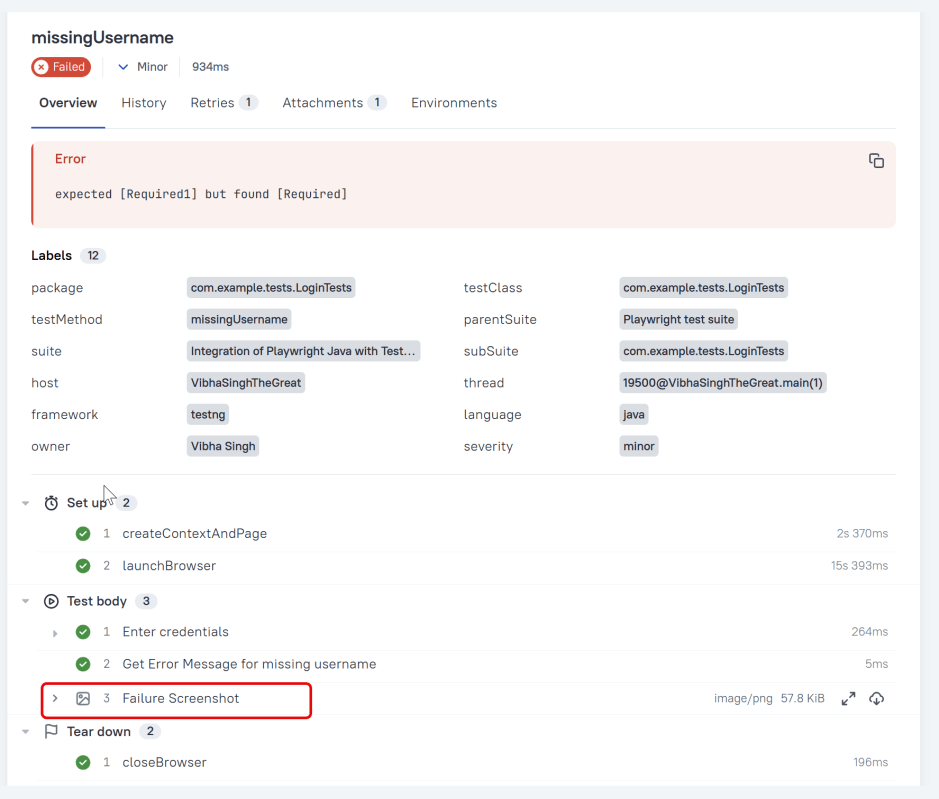
Task: Collapse the Test body section
Action: pos(25,601)
